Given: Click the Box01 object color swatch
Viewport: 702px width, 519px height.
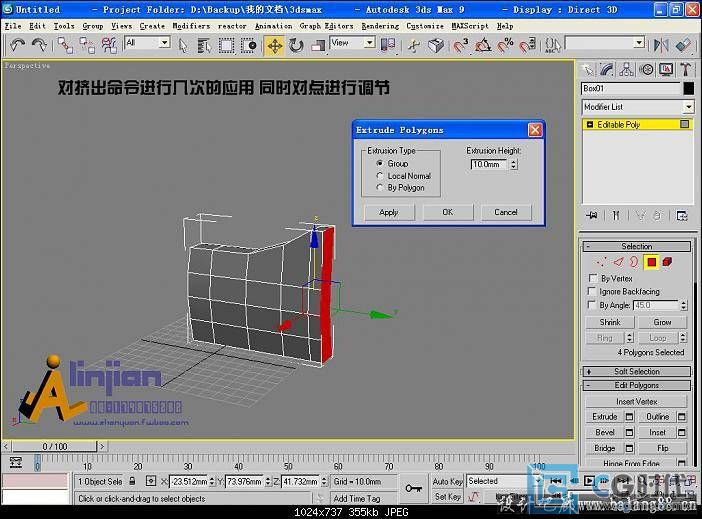Looking at the screenshot, I should (x=689, y=88).
